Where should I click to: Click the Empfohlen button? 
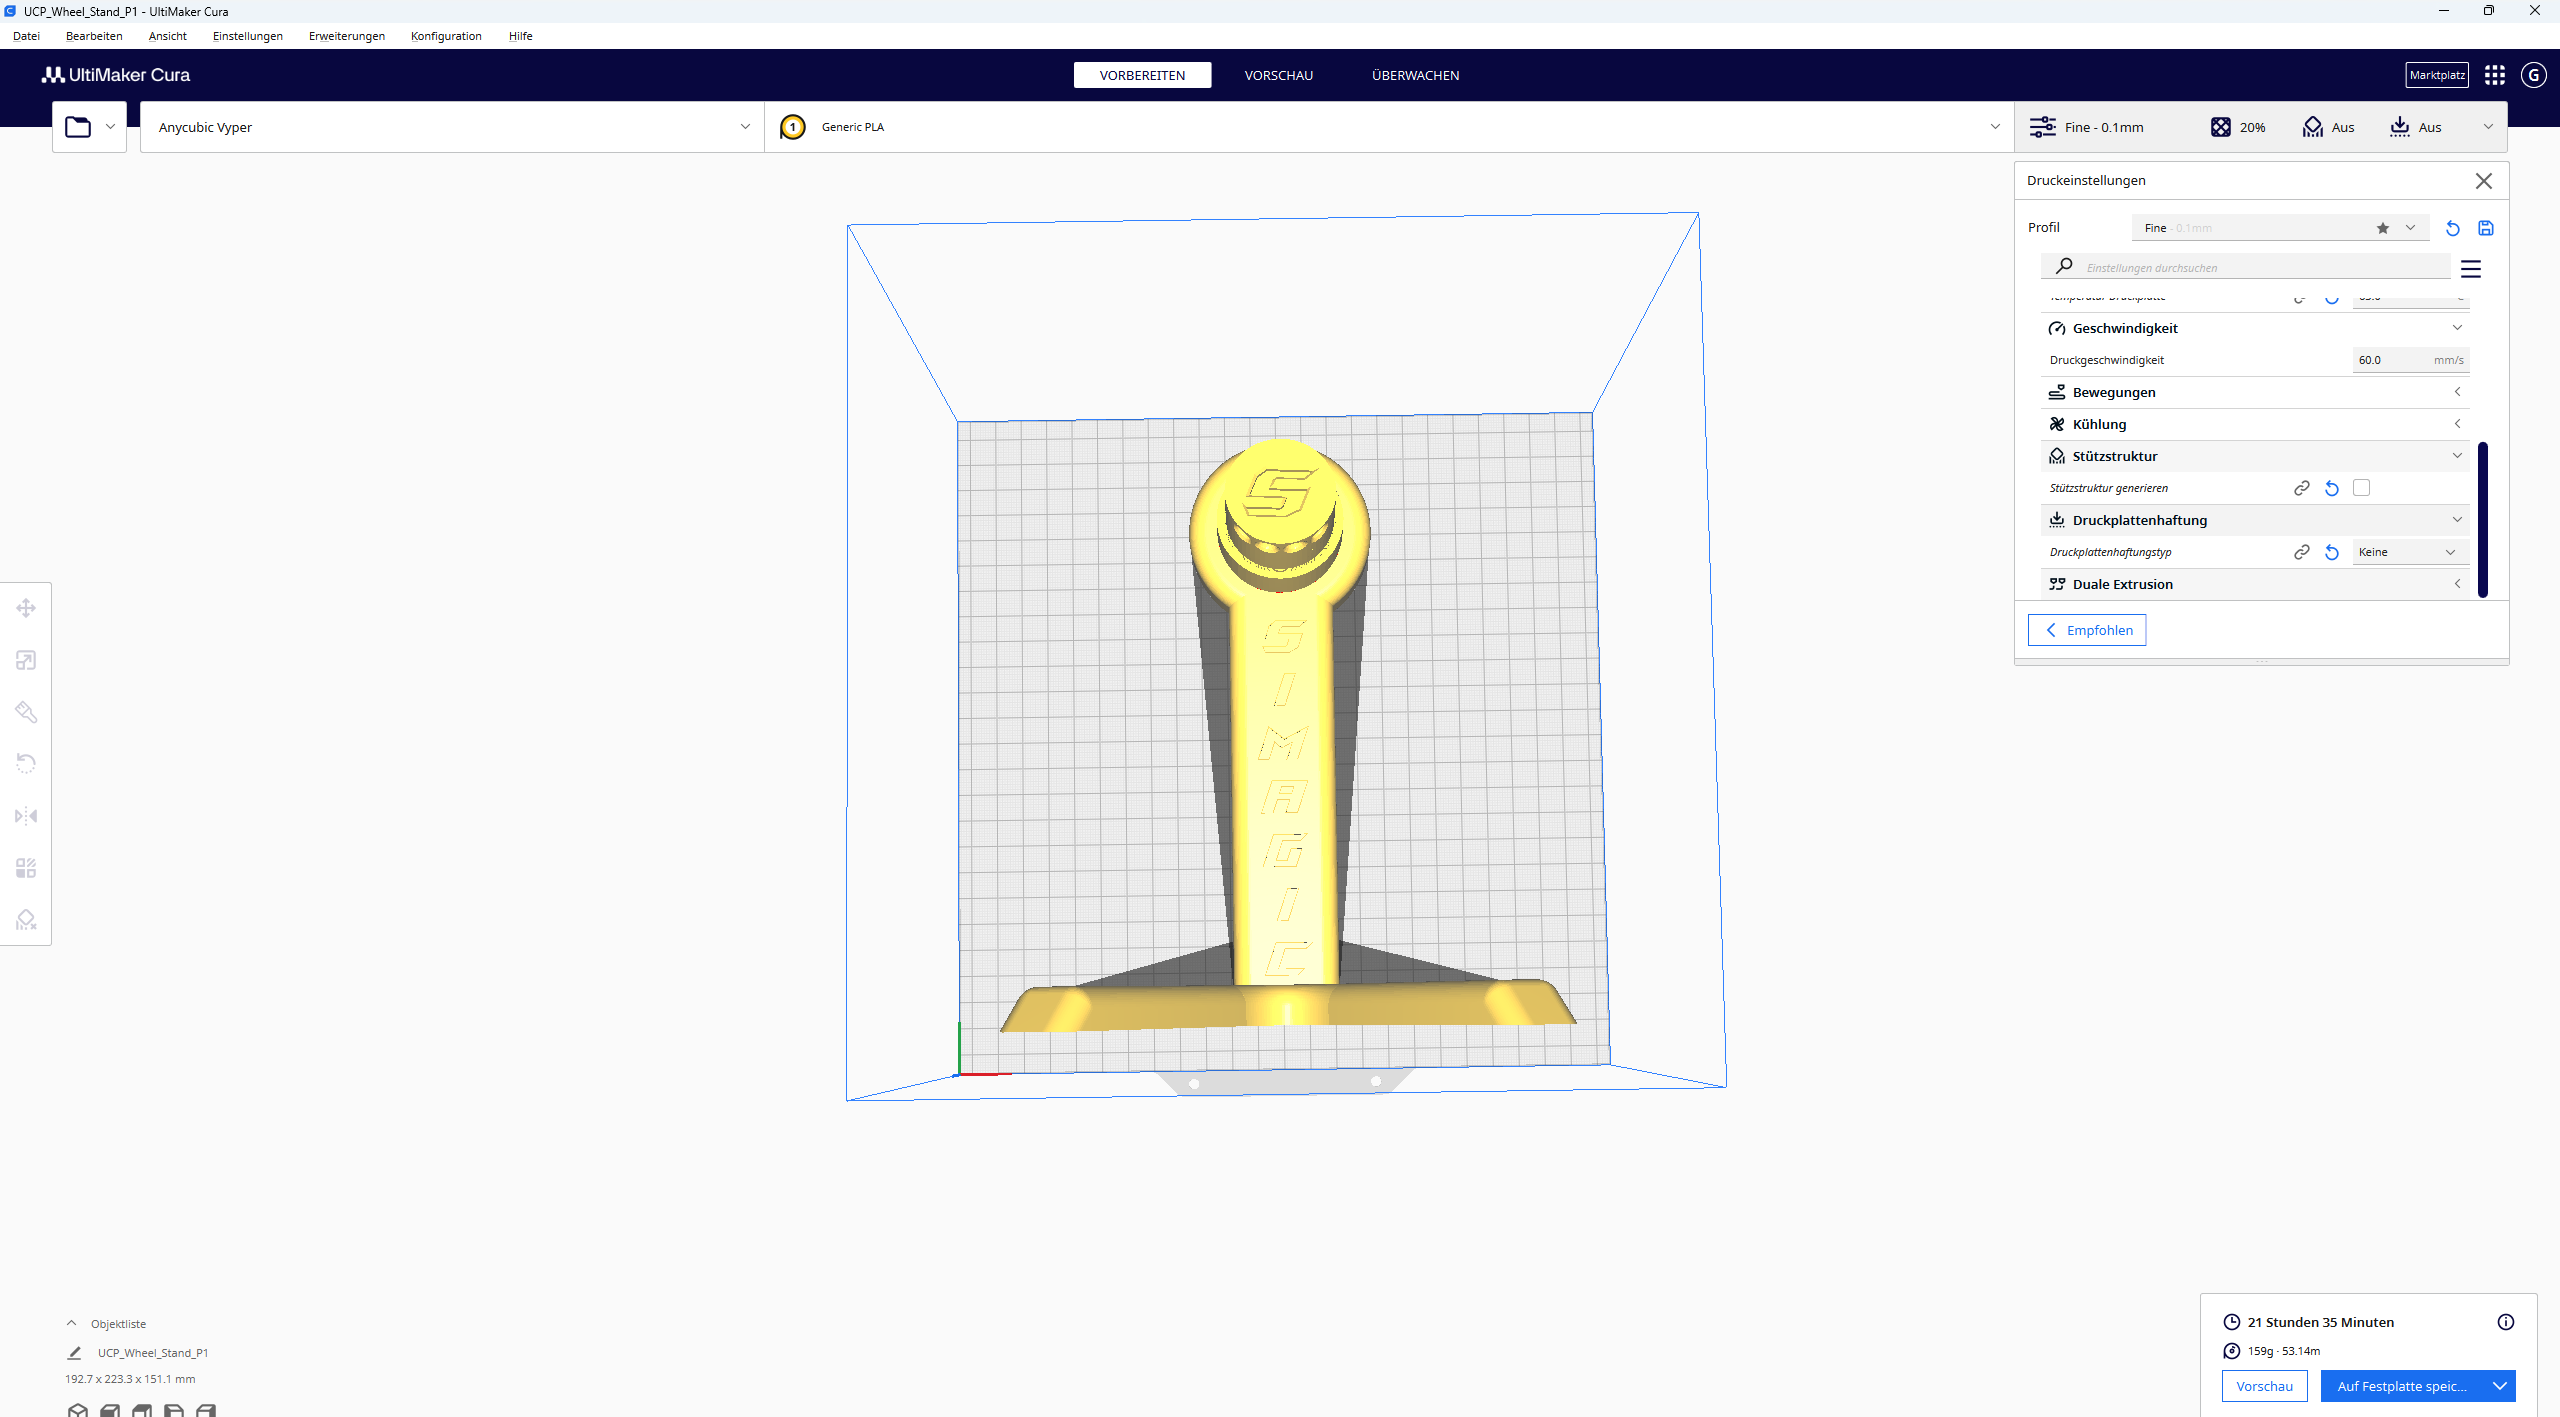click(2087, 630)
